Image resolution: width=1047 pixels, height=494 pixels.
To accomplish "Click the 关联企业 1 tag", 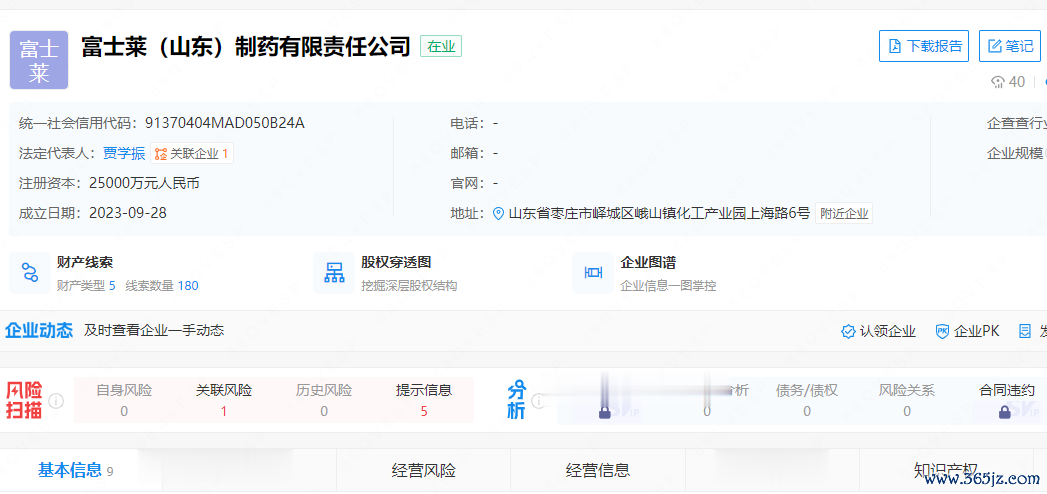I will (192, 154).
